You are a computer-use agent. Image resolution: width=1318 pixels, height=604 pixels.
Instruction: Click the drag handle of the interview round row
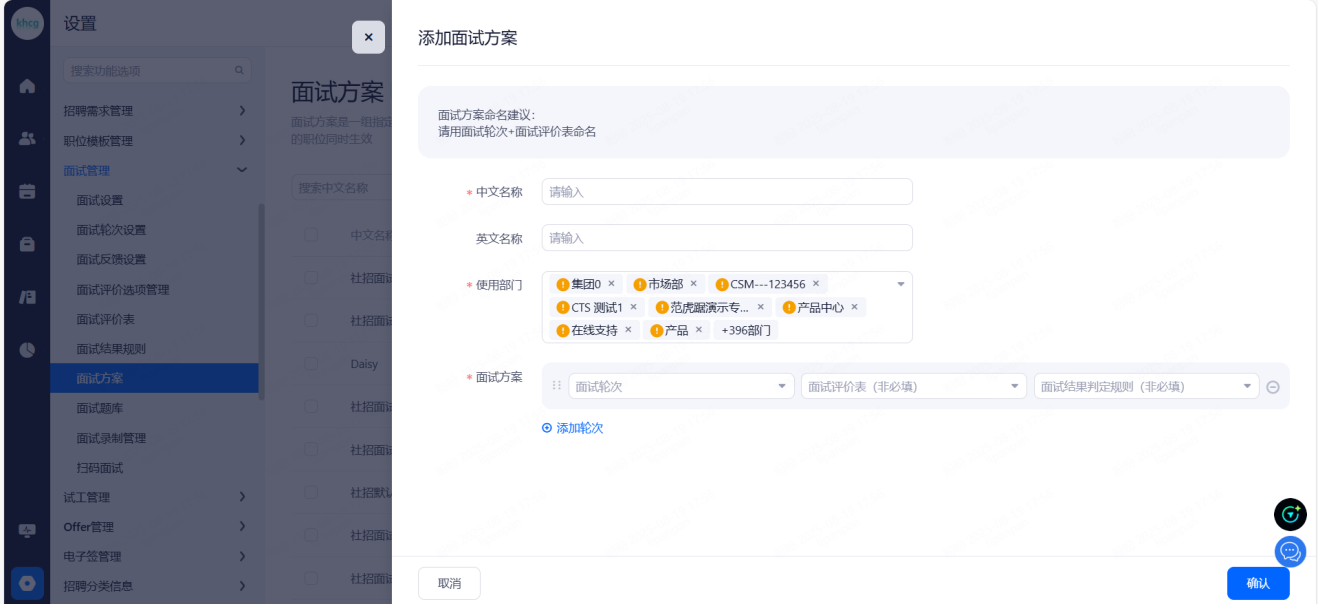point(557,386)
